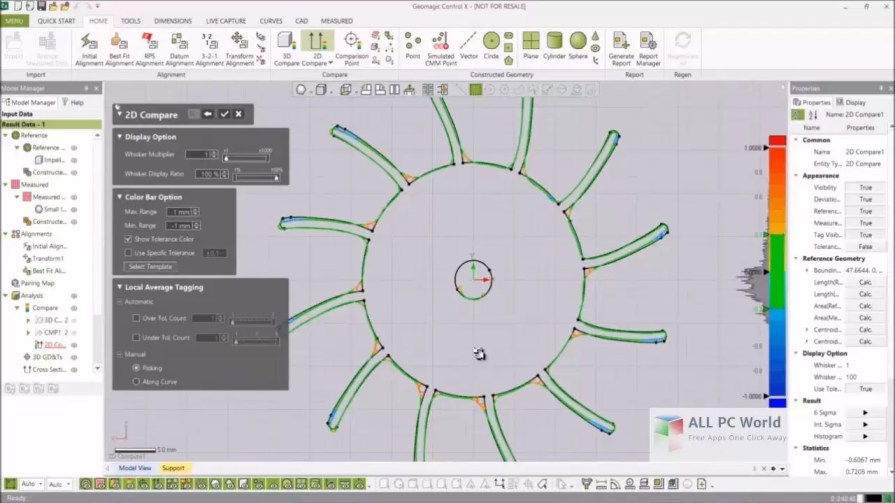Open the Initial Alignment tool
The image size is (895, 503).
[89, 49]
